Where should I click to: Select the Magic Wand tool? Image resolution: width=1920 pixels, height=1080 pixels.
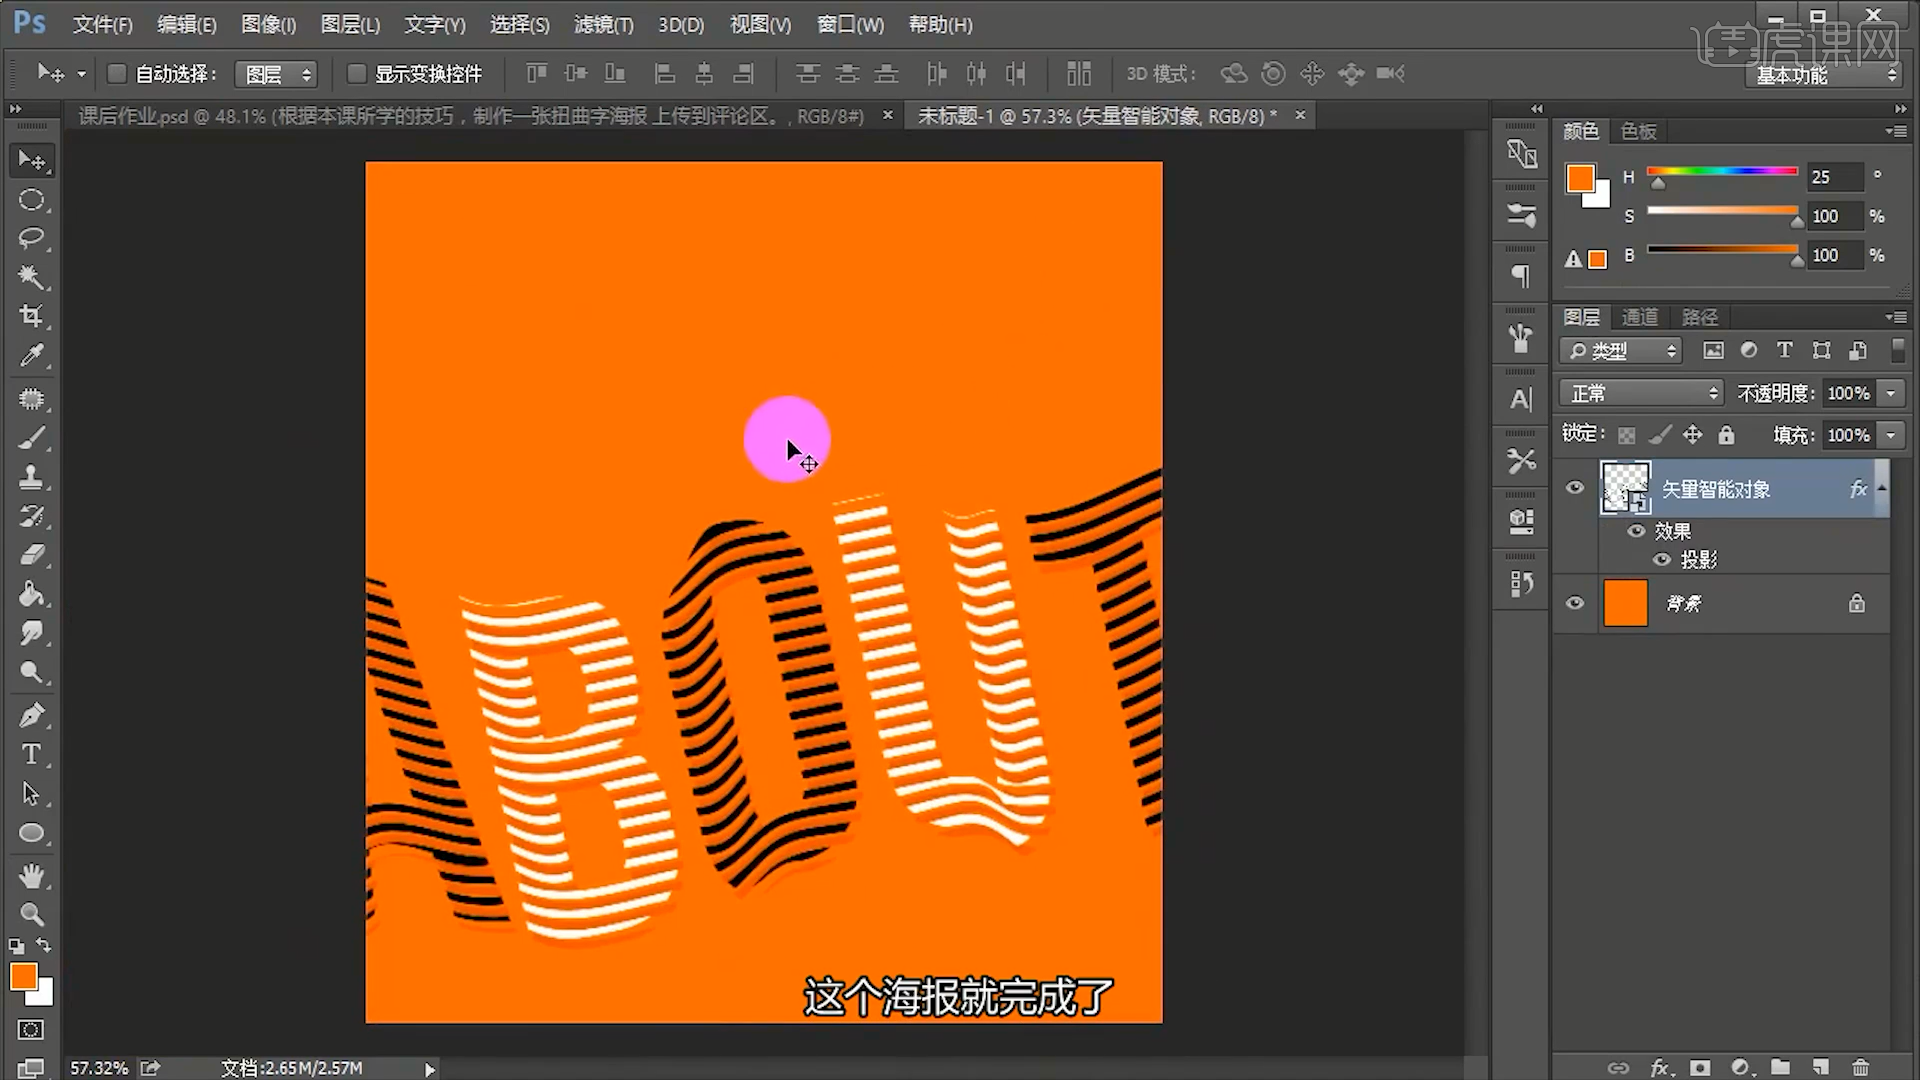coord(31,277)
